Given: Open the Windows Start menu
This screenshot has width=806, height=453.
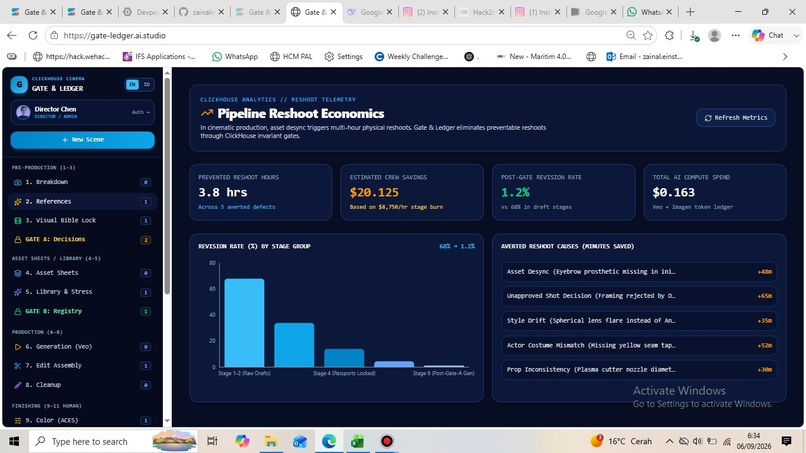Looking at the screenshot, I should (x=14, y=441).
